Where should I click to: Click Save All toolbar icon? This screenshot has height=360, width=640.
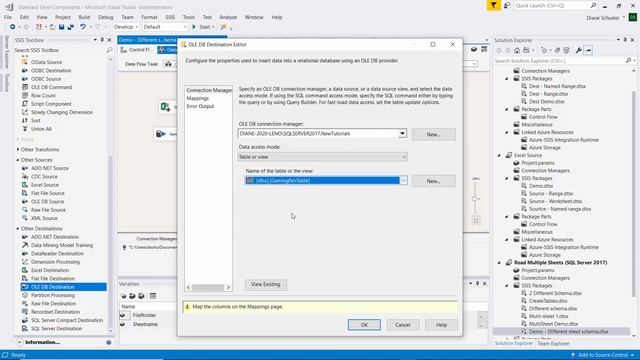point(70,27)
